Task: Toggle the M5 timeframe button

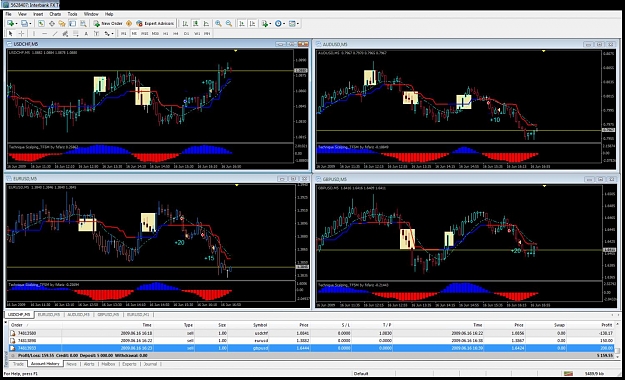Action: 134,34
